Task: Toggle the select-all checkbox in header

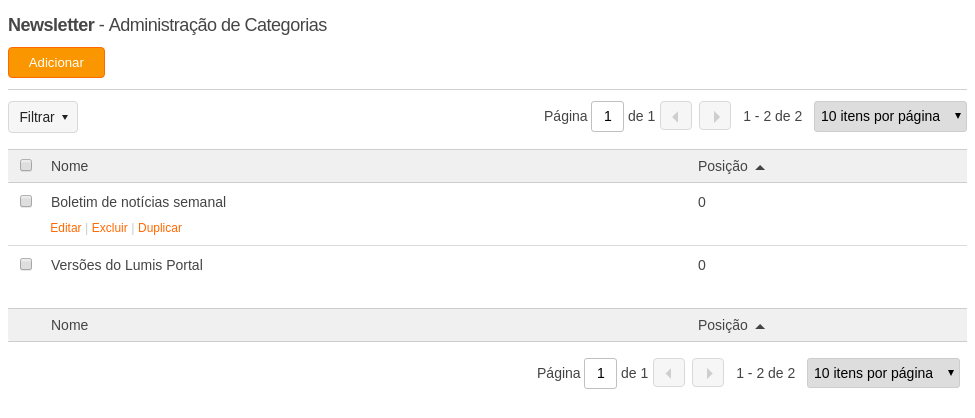Action: (x=26, y=165)
